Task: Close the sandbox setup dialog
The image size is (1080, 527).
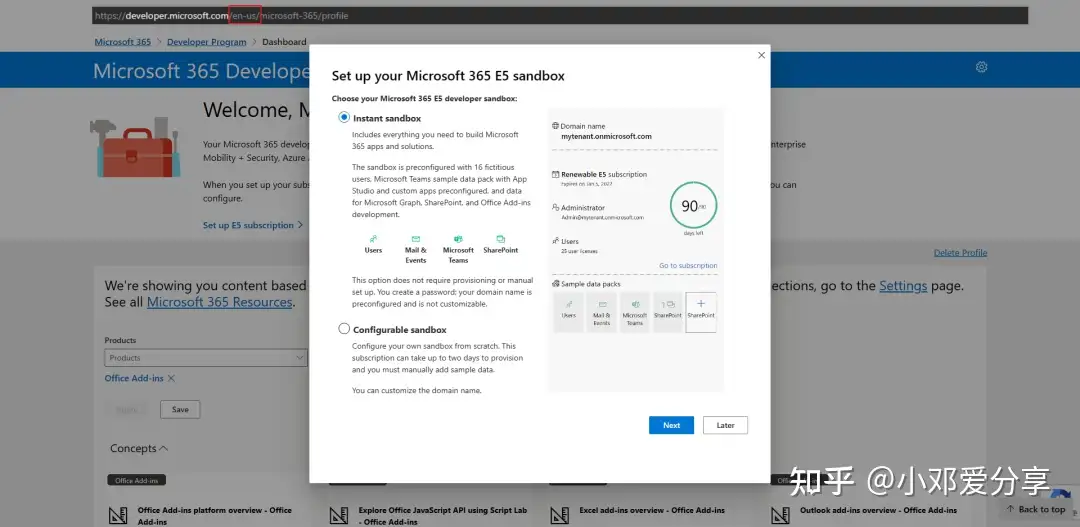Action: (761, 55)
